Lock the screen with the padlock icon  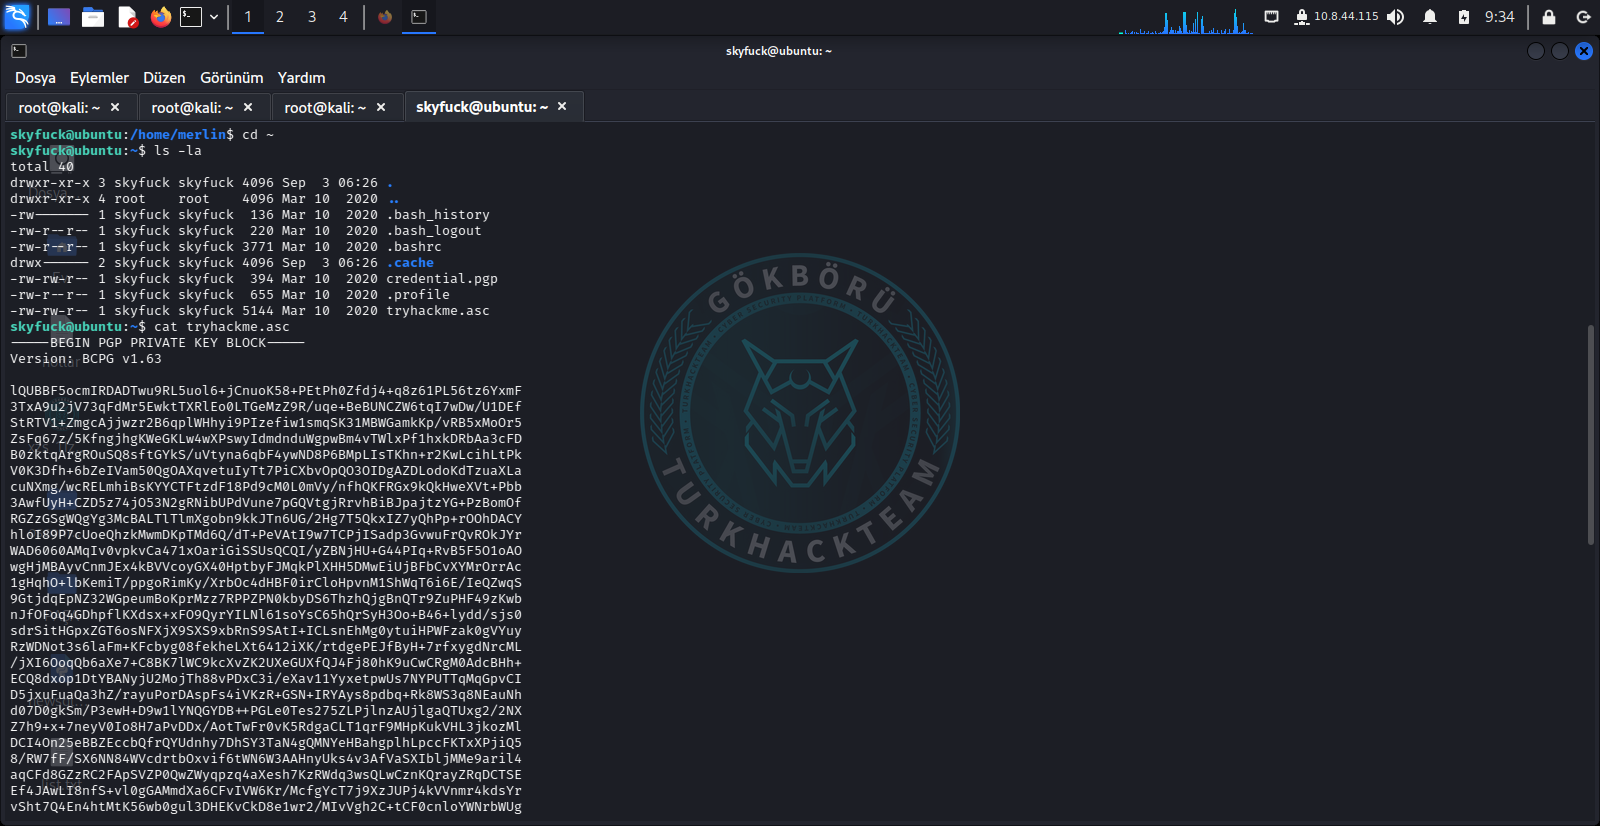(x=1549, y=17)
